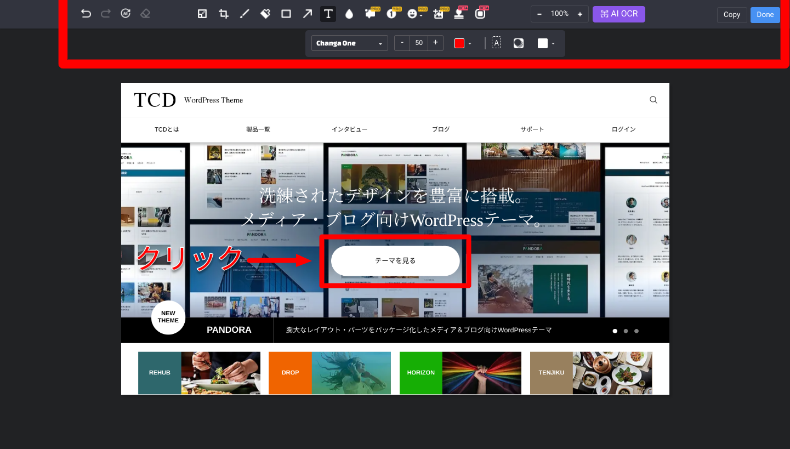790x449 pixels.
Task: Click the テーマを見る button
Action: pos(396,261)
